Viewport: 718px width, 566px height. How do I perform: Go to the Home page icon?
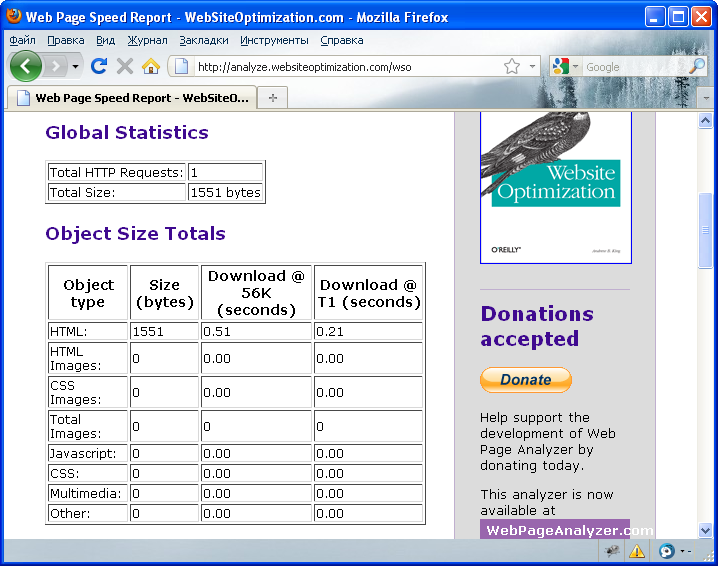(151, 66)
